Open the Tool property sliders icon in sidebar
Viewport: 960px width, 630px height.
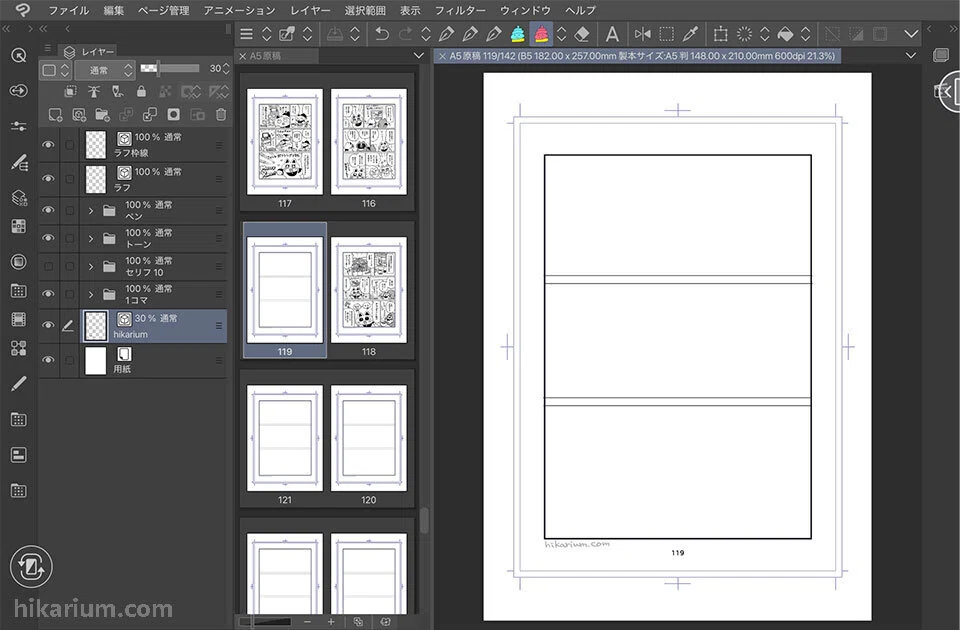coord(19,126)
